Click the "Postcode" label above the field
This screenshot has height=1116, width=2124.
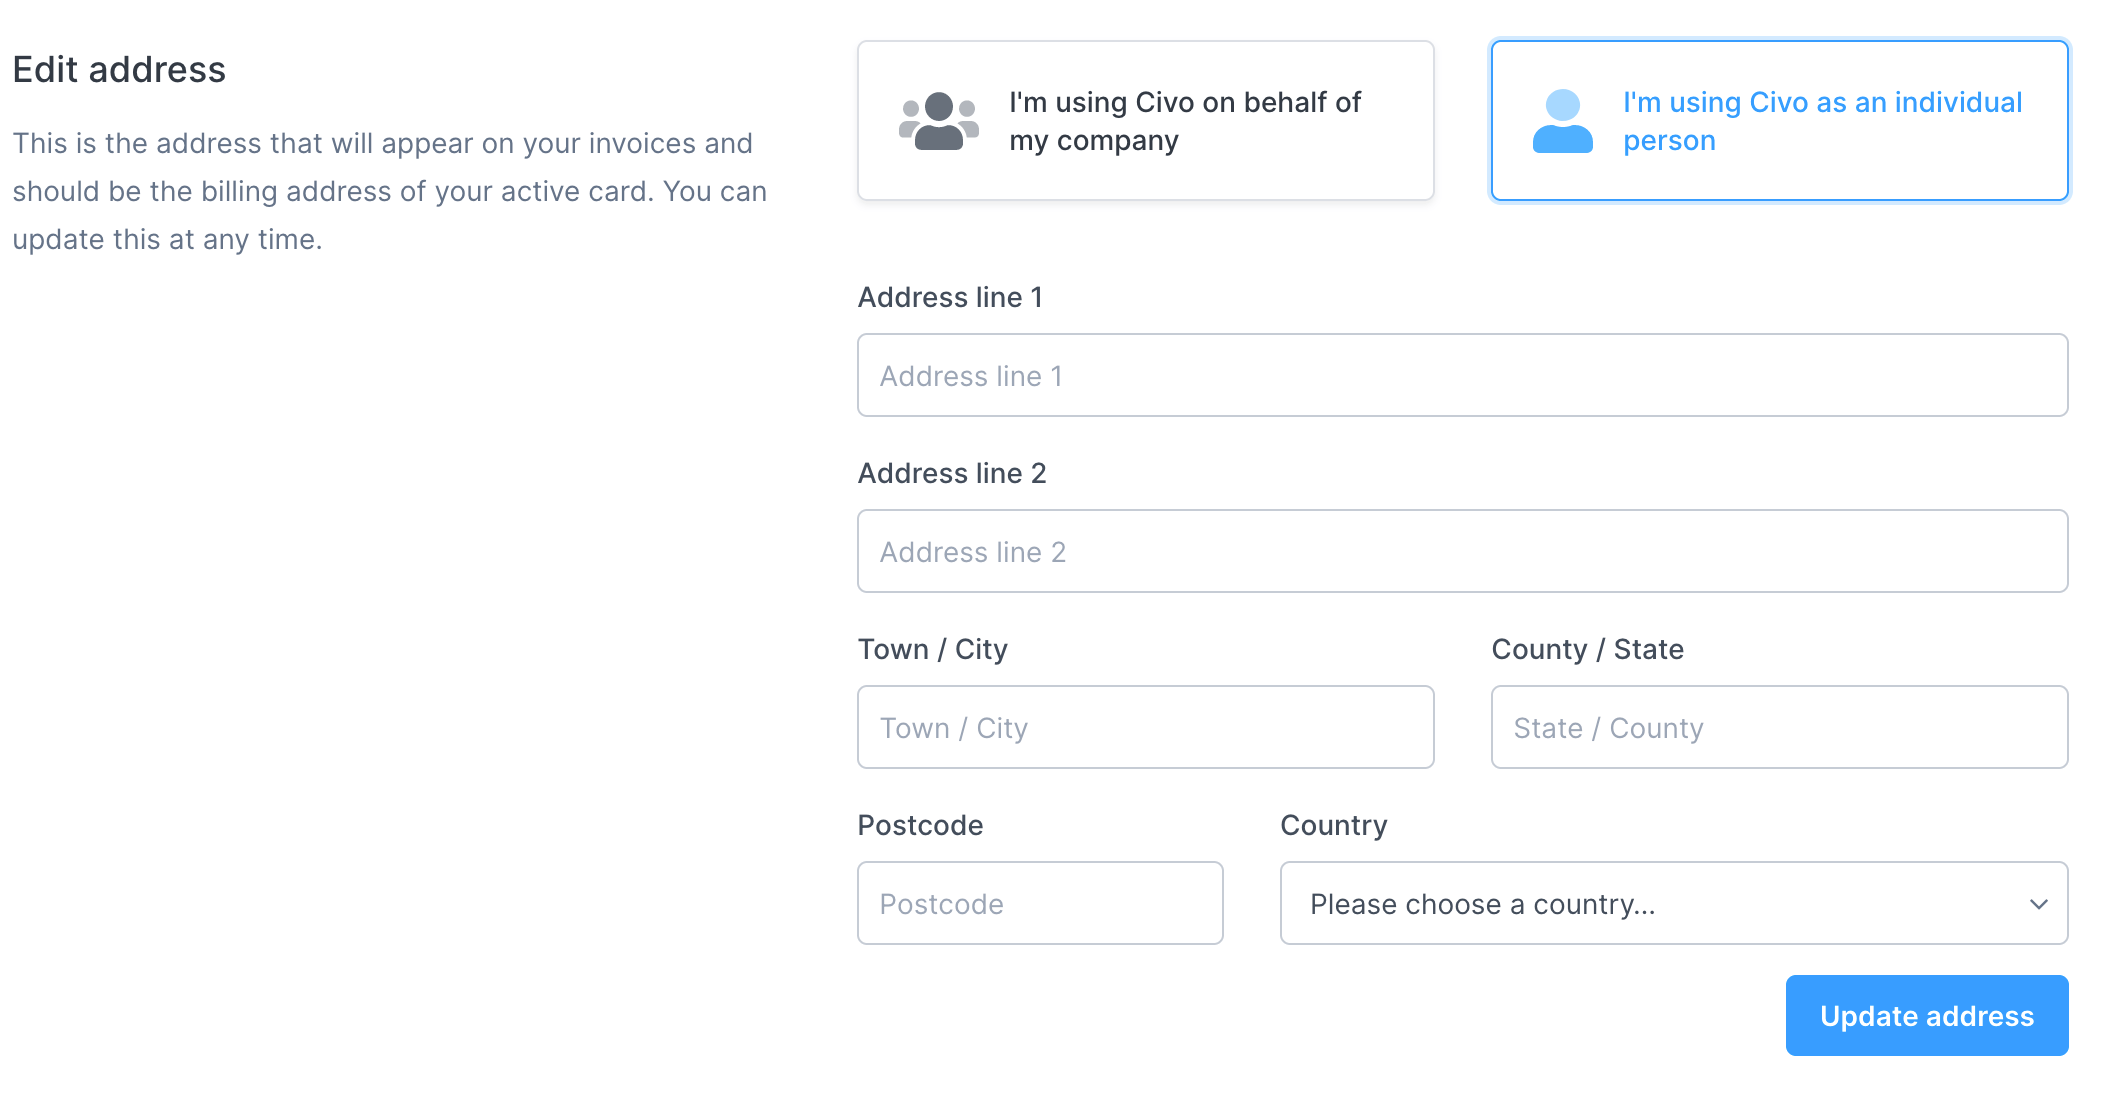920,826
